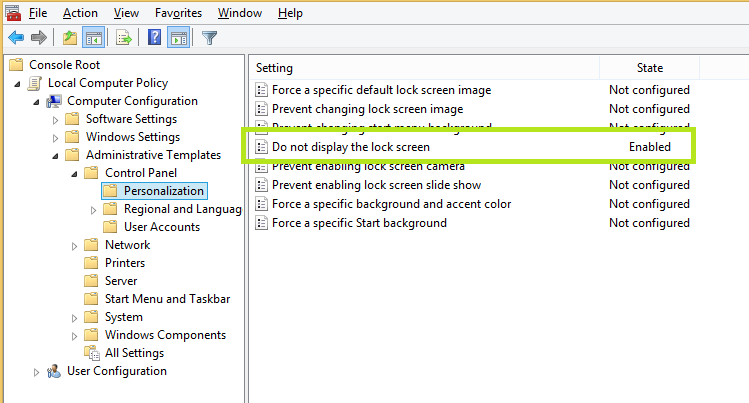The height and width of the screenshot is (403, 749).
Task: Expand the Windows Components node
Action: pyautogui.click(x=75, y=335)
